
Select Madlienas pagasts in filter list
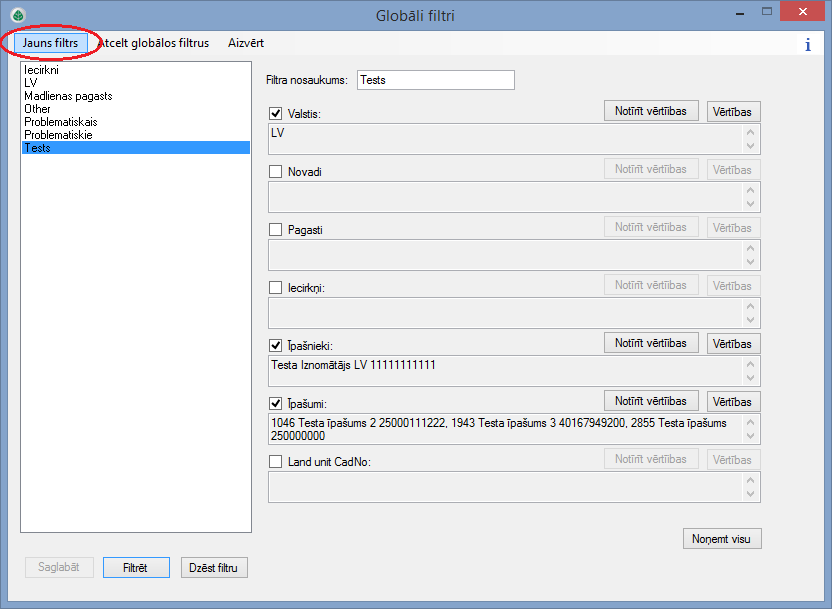pyautogui.click(x=68, y=96)
